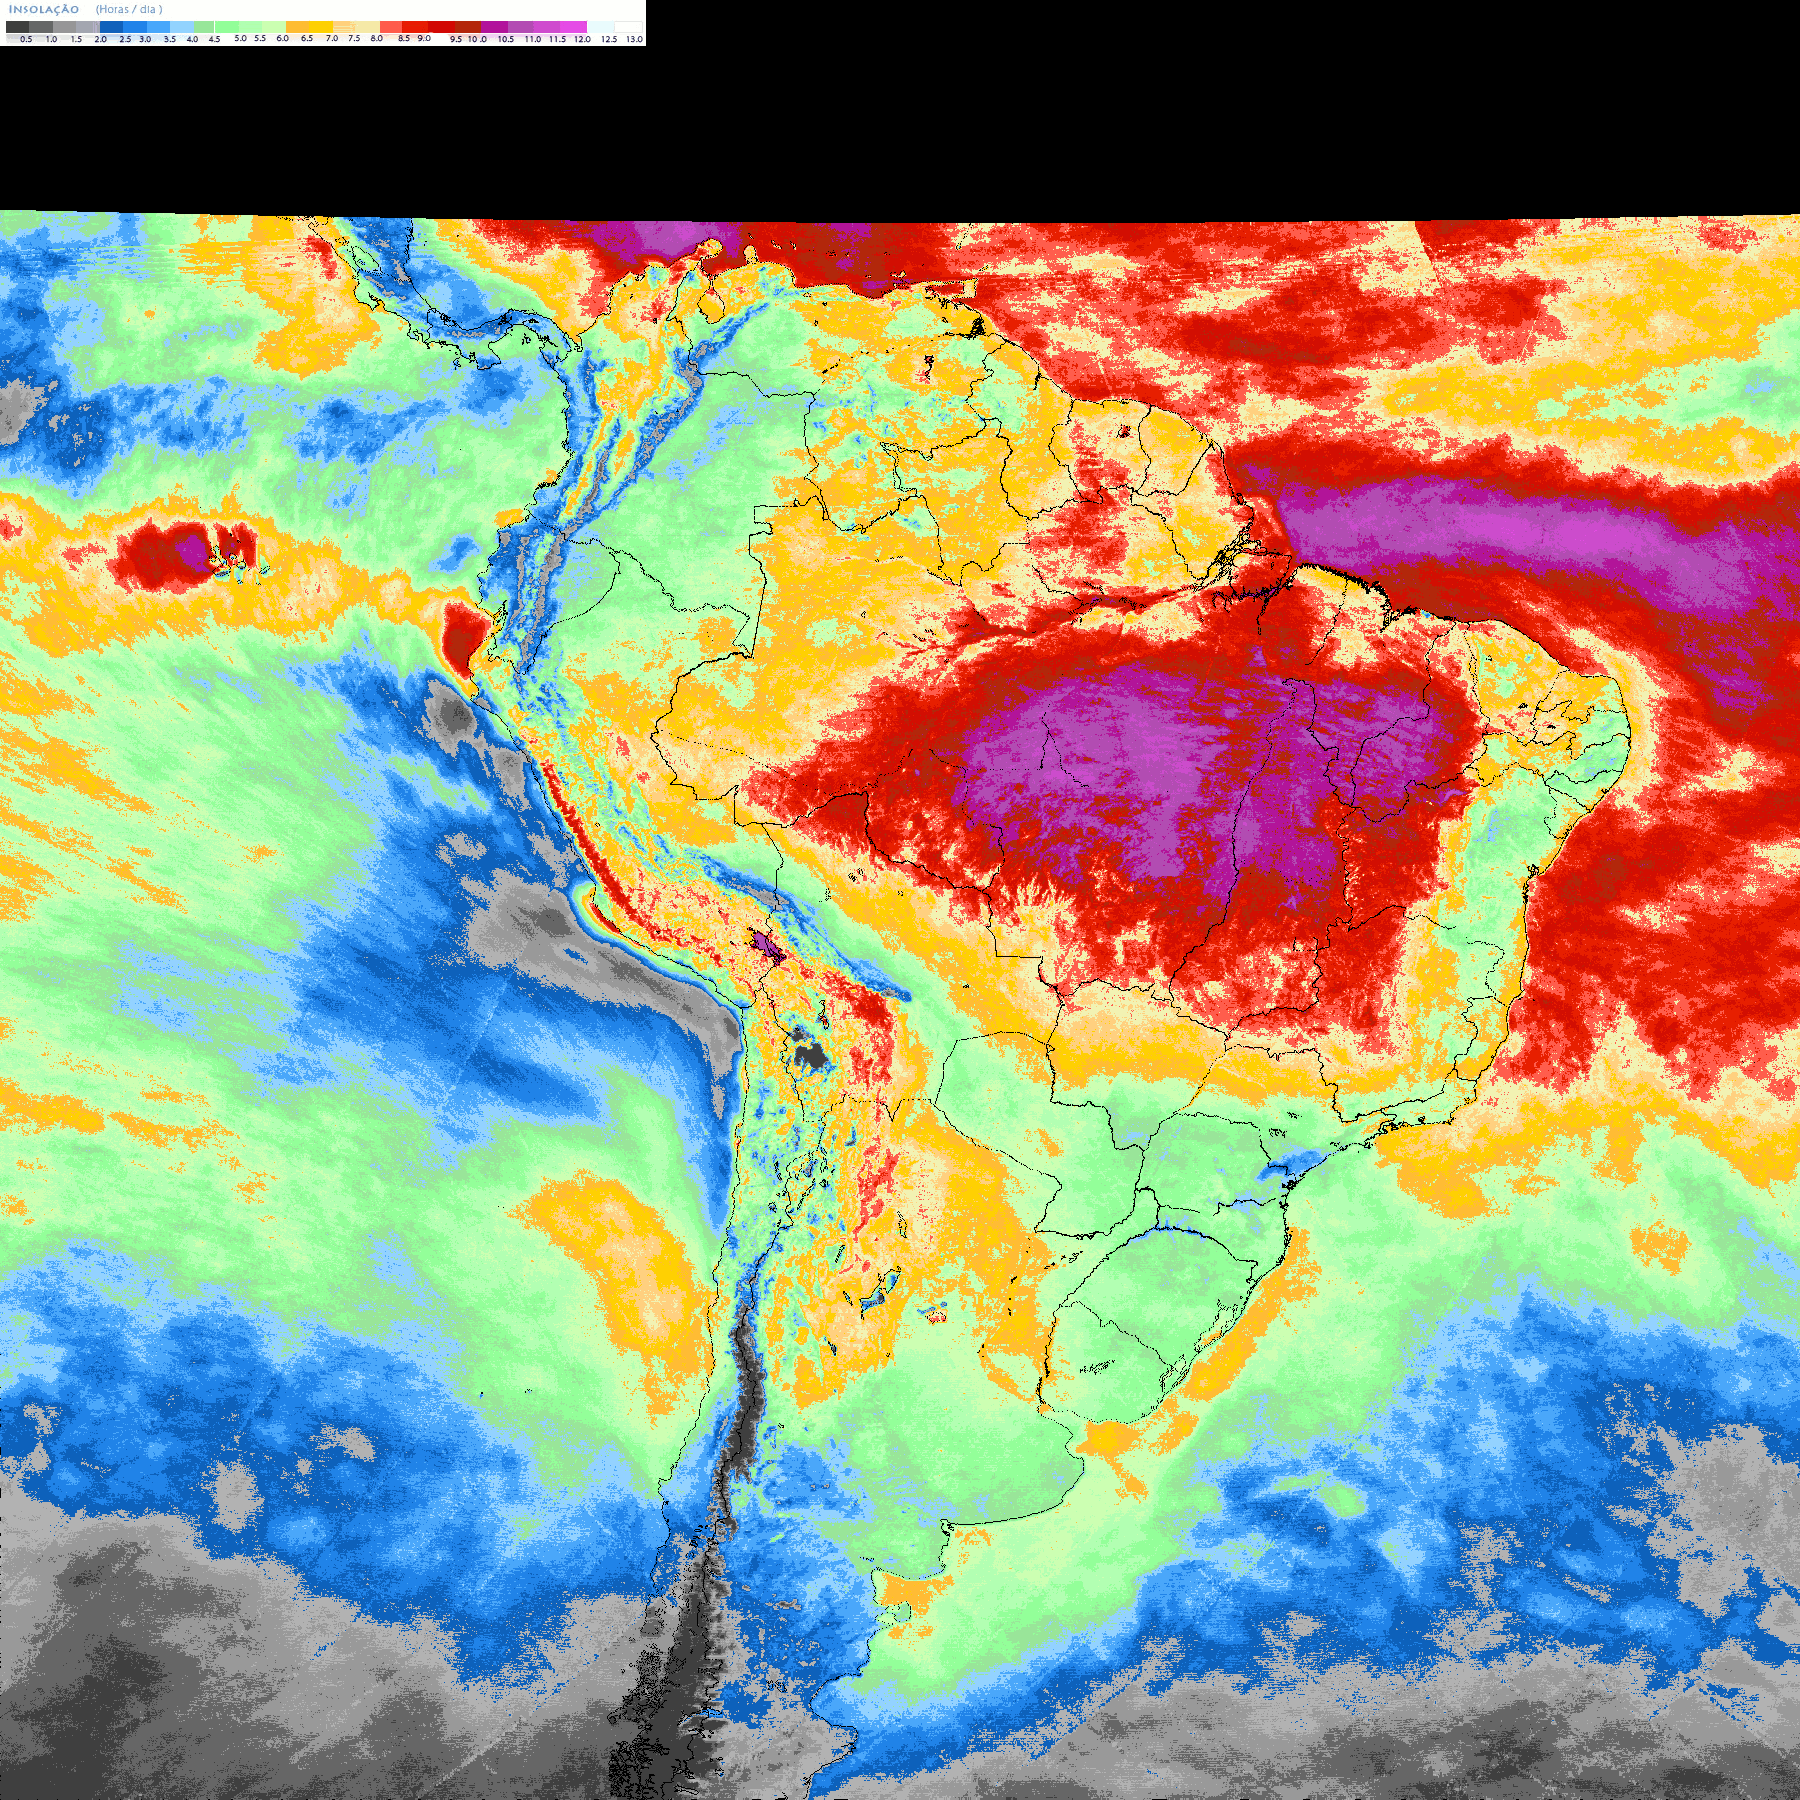Image resolution: width=1800 pixels, height=1800 pixels.
Task: Click the INSOLAÇÃO legend title
Action: pyautogui.click(x=44, y=9)
